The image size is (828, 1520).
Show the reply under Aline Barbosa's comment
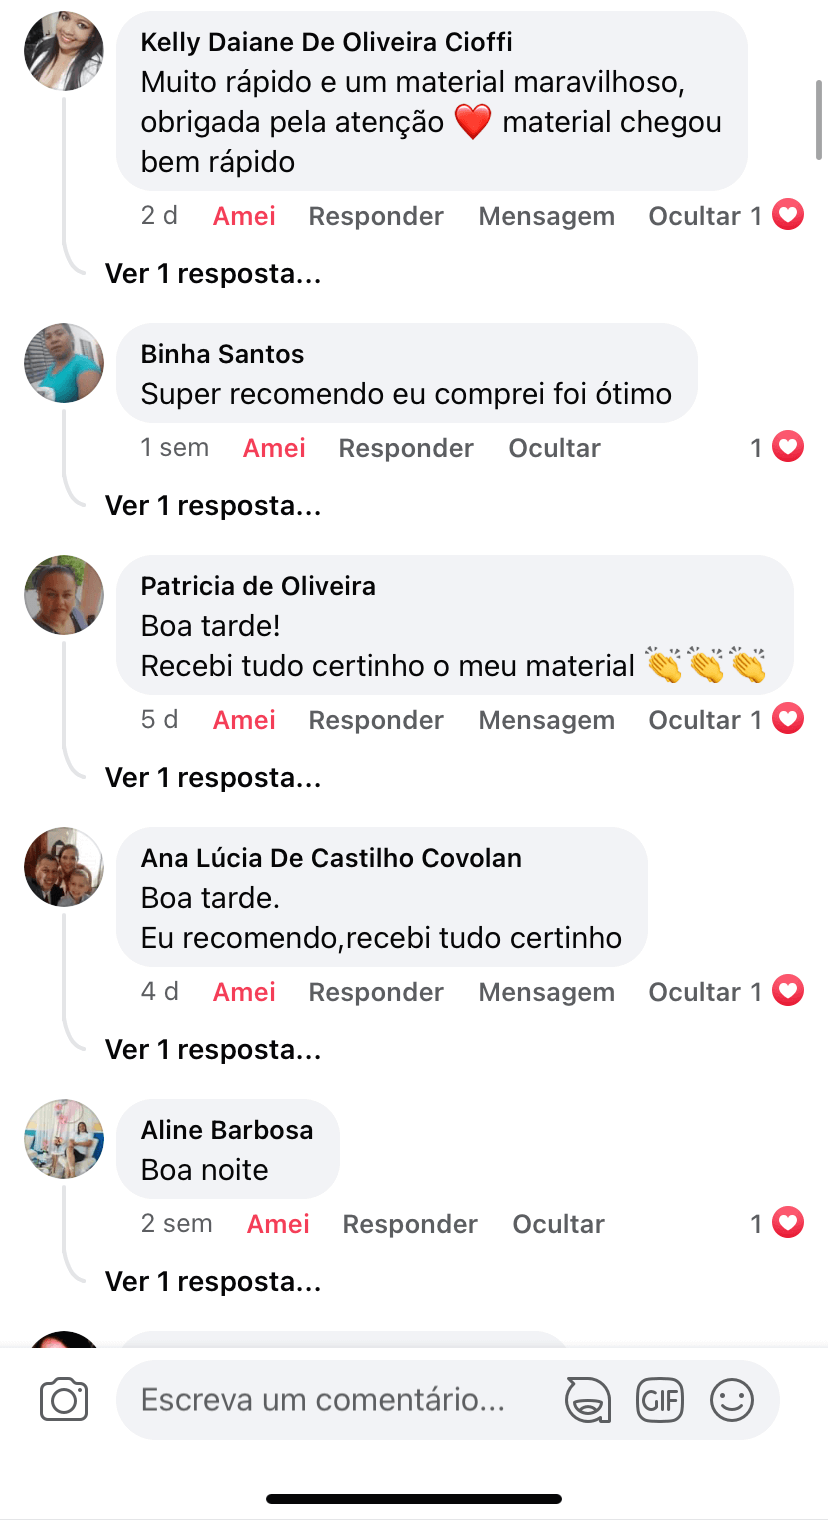213,1282
